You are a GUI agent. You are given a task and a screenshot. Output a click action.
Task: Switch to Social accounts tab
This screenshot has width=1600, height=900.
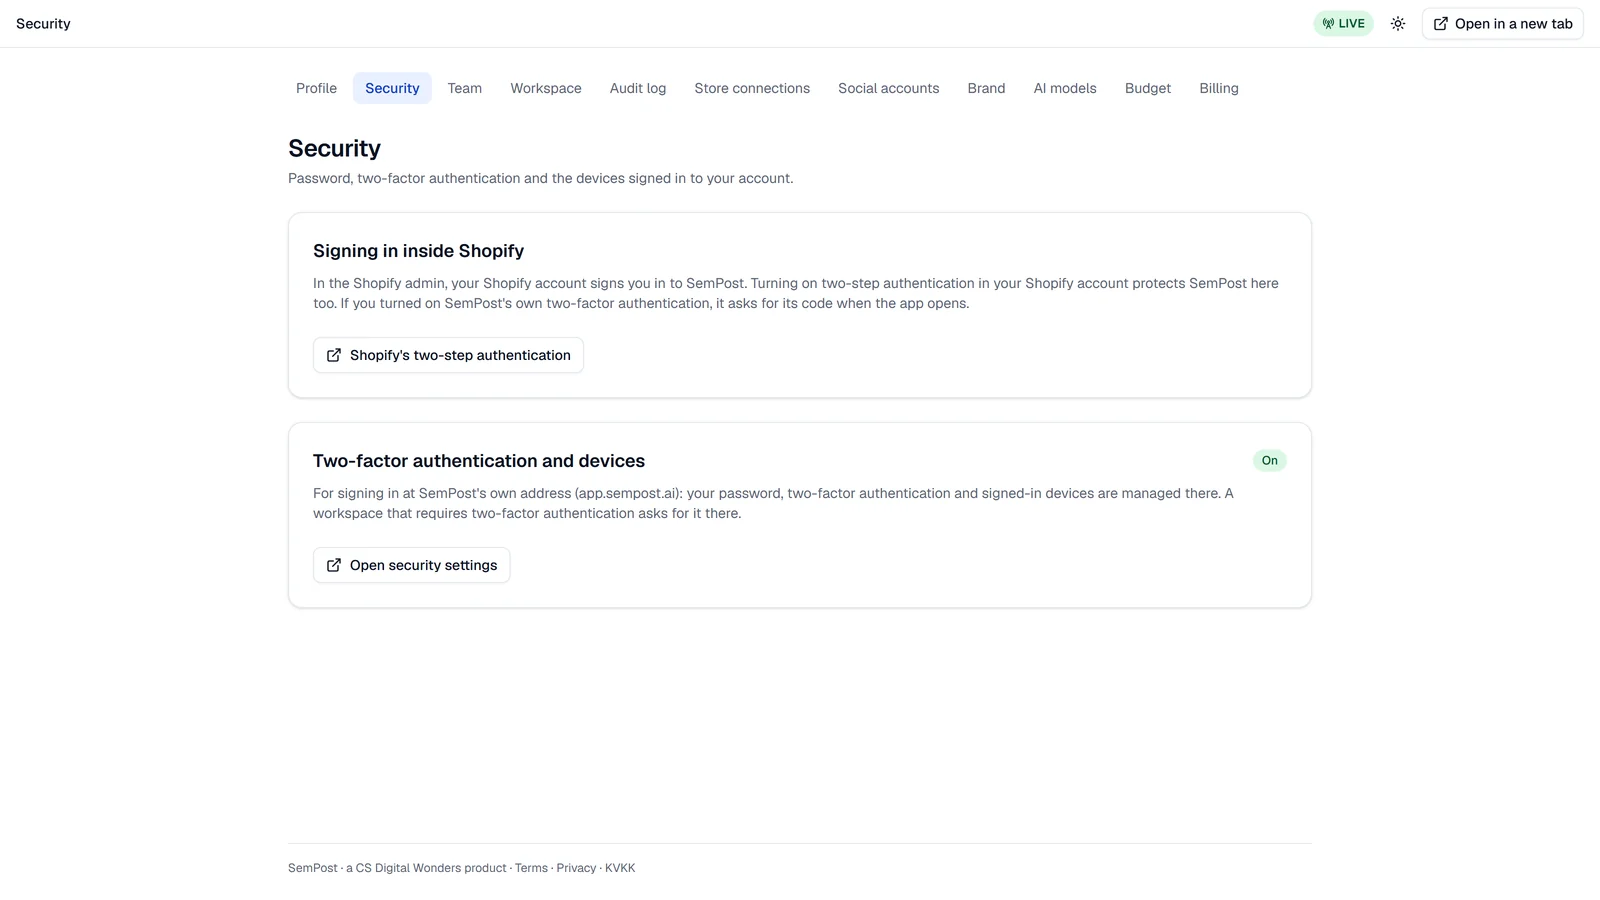[x=889, y=88]
